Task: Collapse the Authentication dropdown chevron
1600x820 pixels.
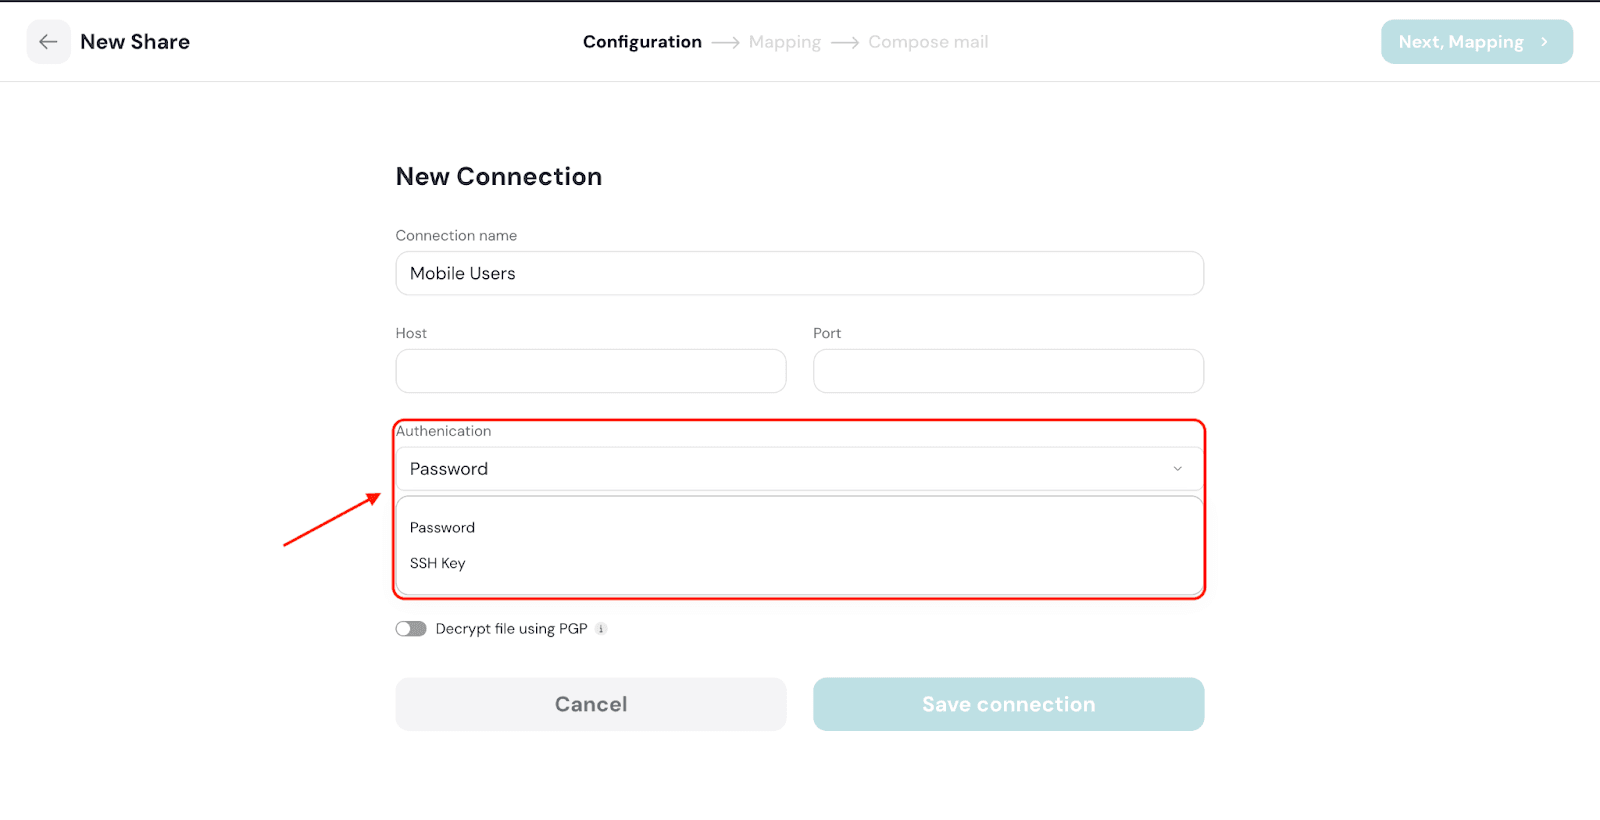Action: pos(1177,469)
